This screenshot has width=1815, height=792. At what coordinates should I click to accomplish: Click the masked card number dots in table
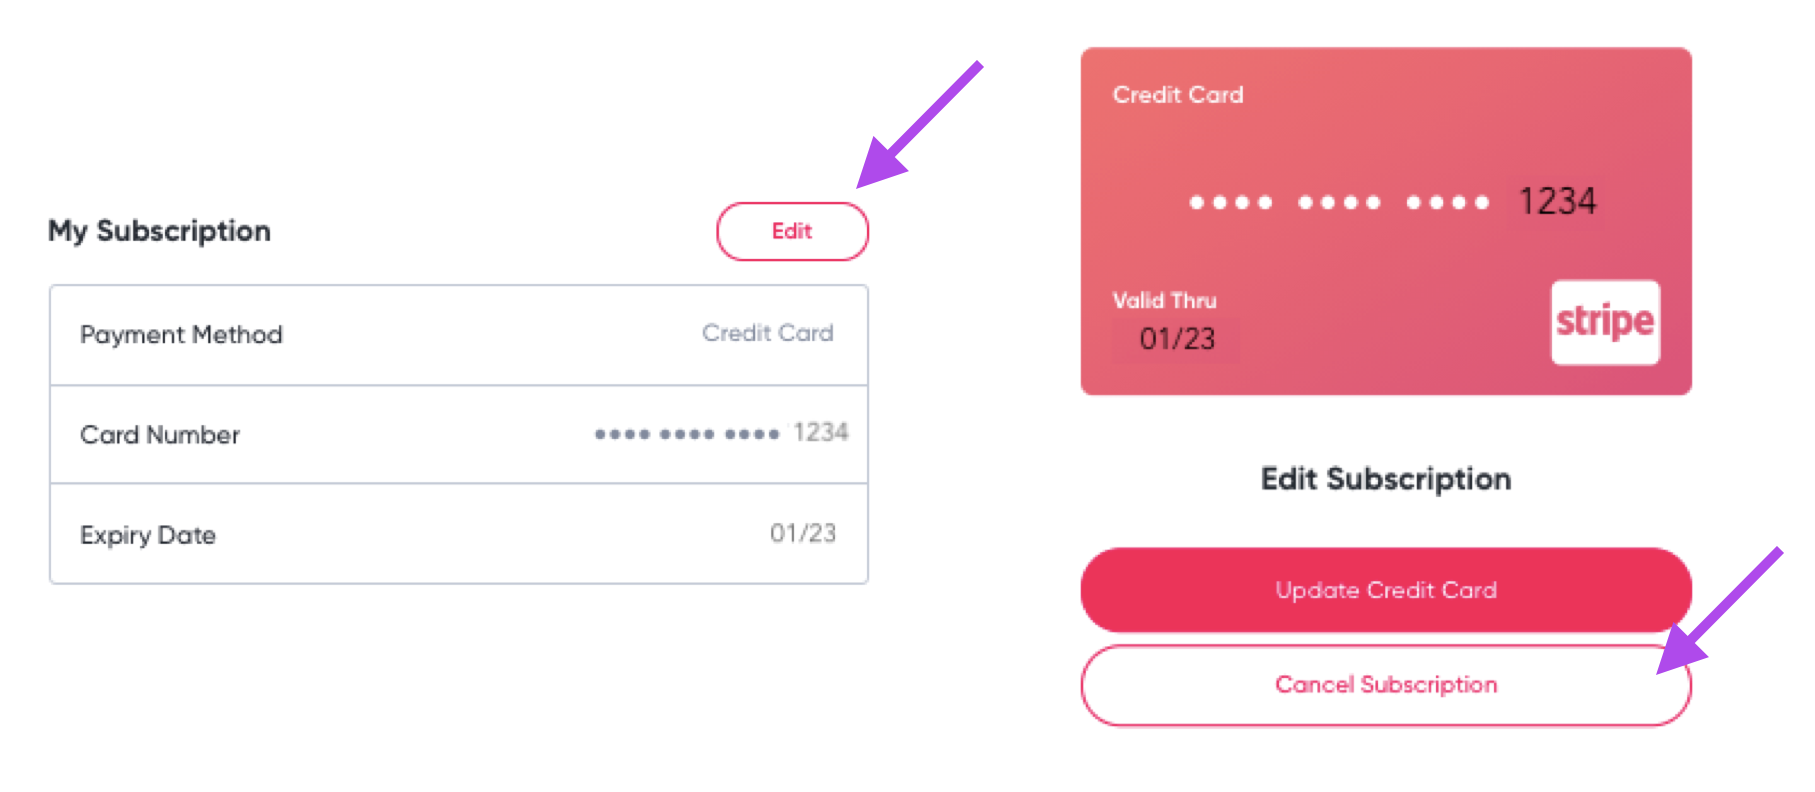686,434
